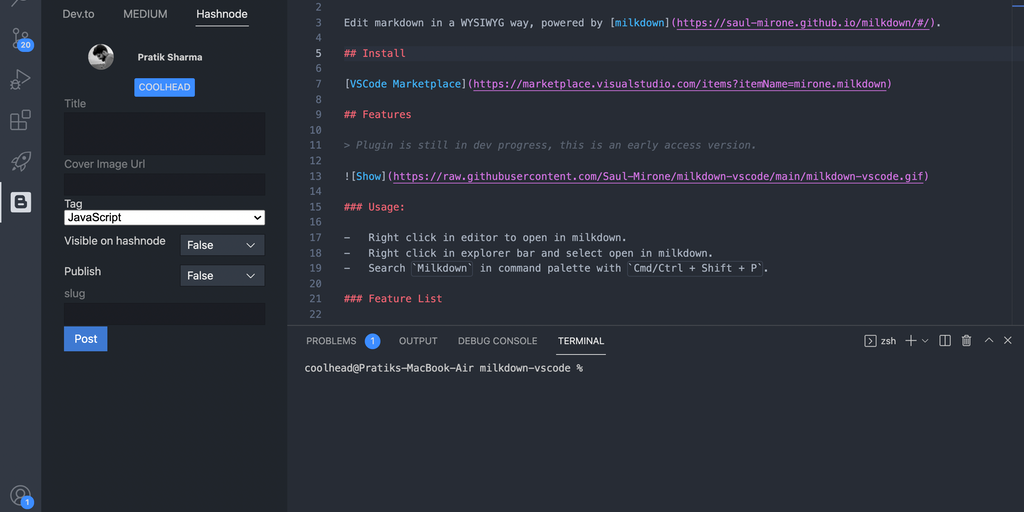Open the PROBLEMS panel tab

pos(331,341)
